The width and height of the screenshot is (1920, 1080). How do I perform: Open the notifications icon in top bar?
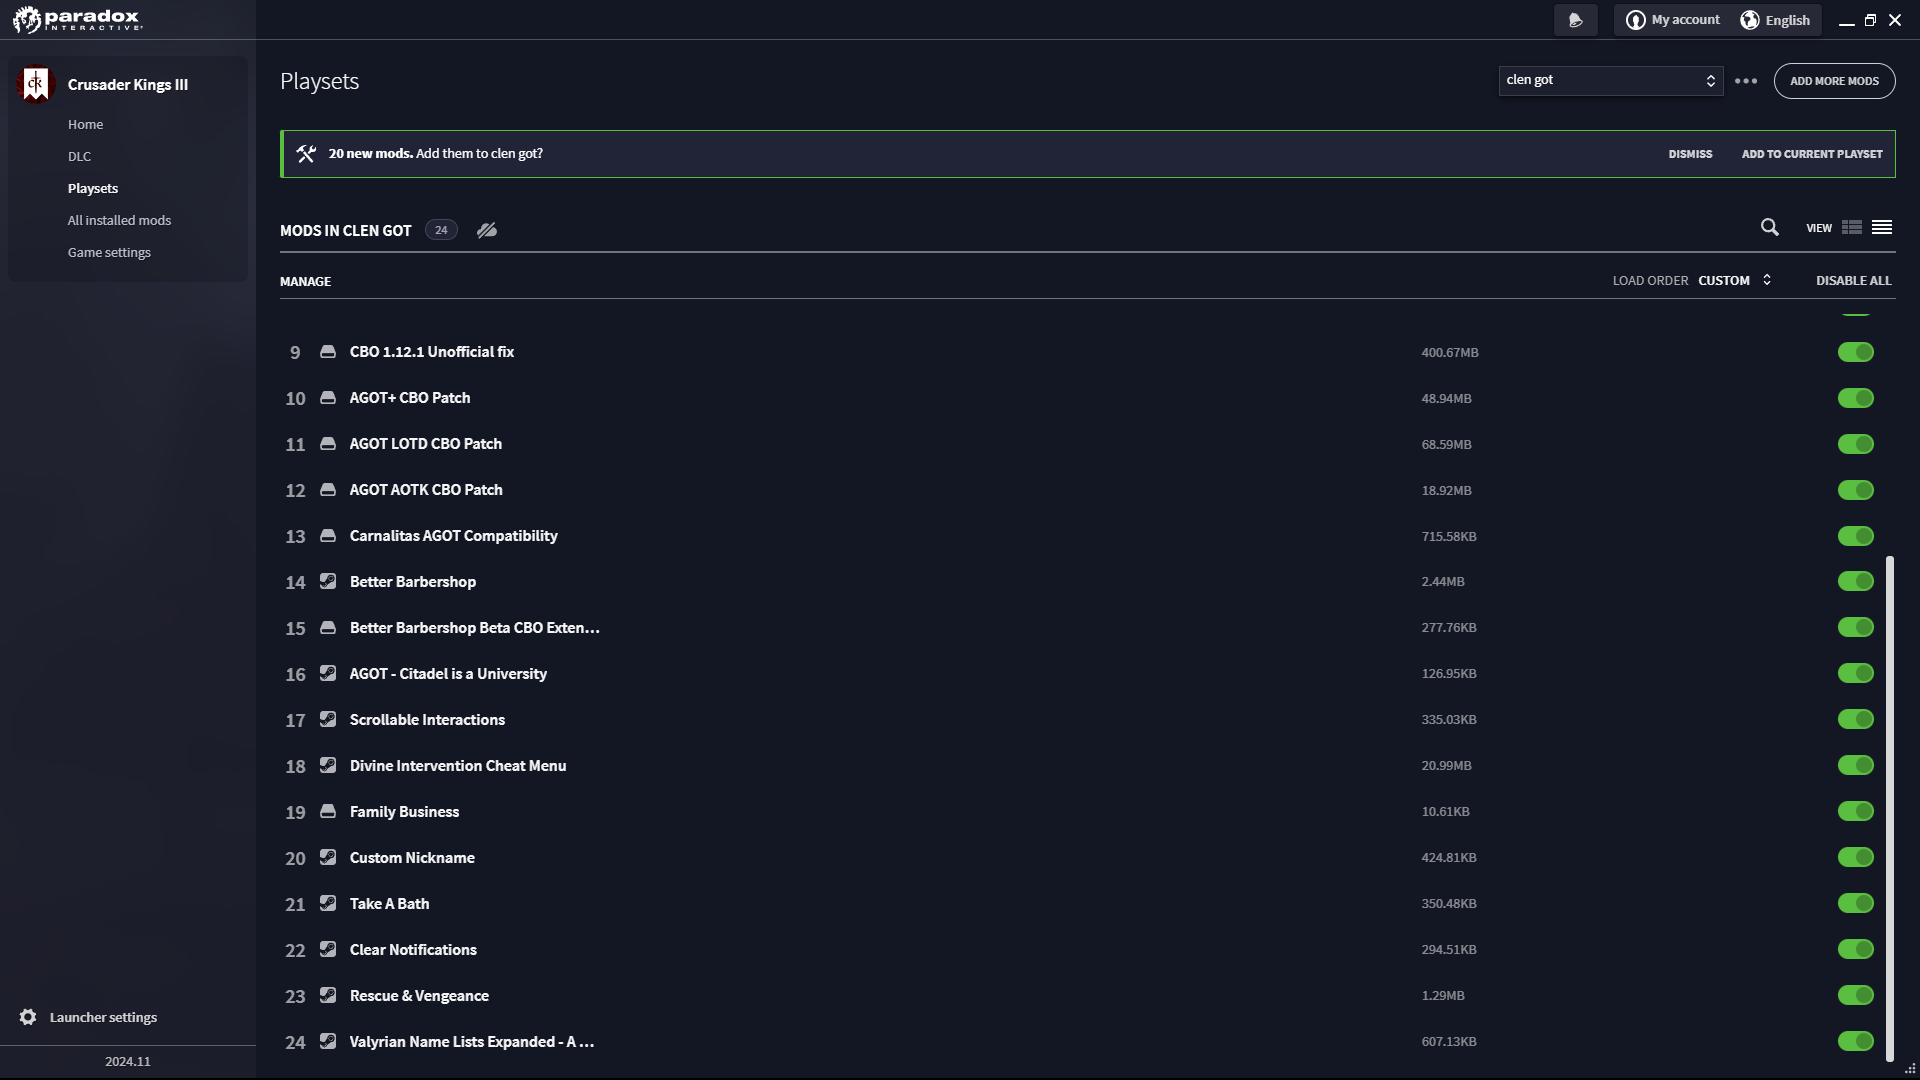point(1576,20)
